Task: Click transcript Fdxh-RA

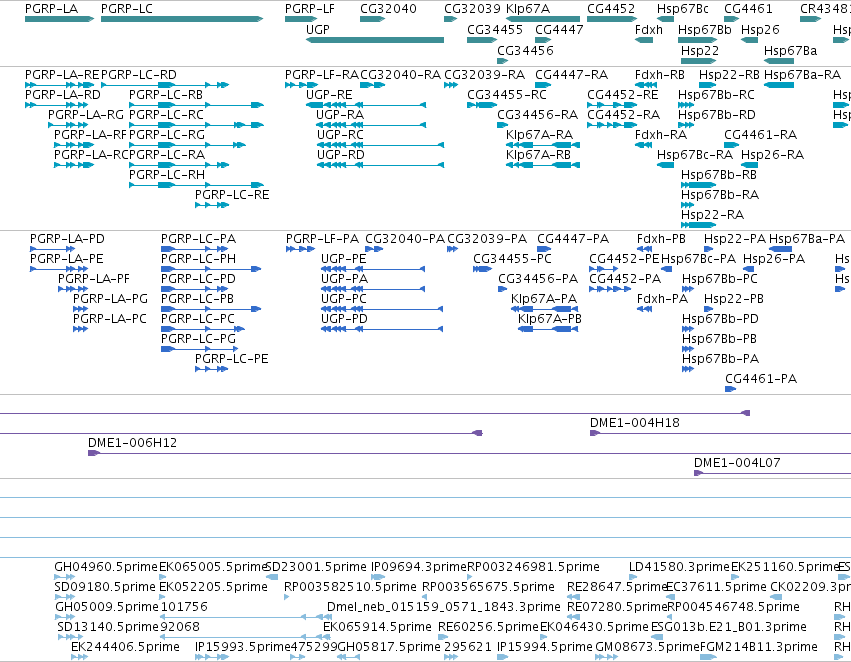Action: pos(644,145)
